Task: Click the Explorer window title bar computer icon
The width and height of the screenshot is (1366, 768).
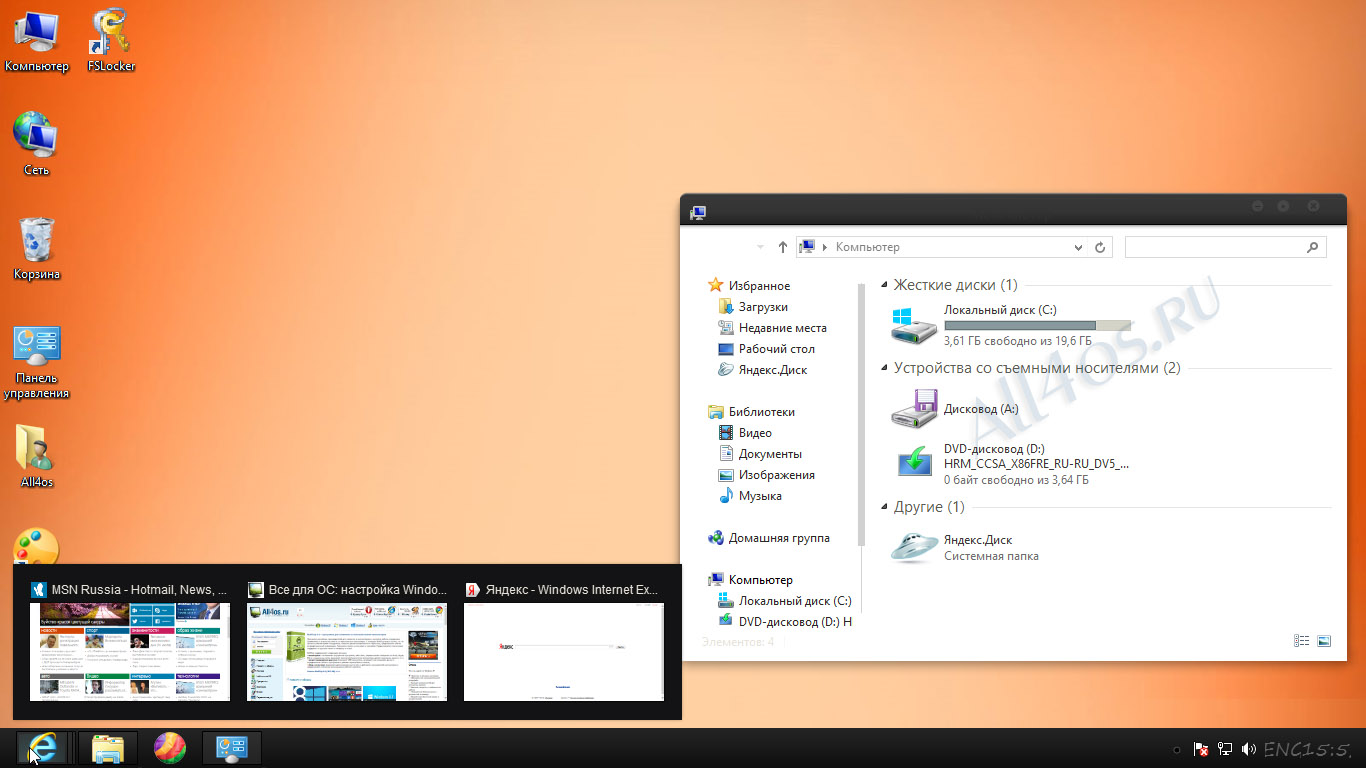Action: 698,212
